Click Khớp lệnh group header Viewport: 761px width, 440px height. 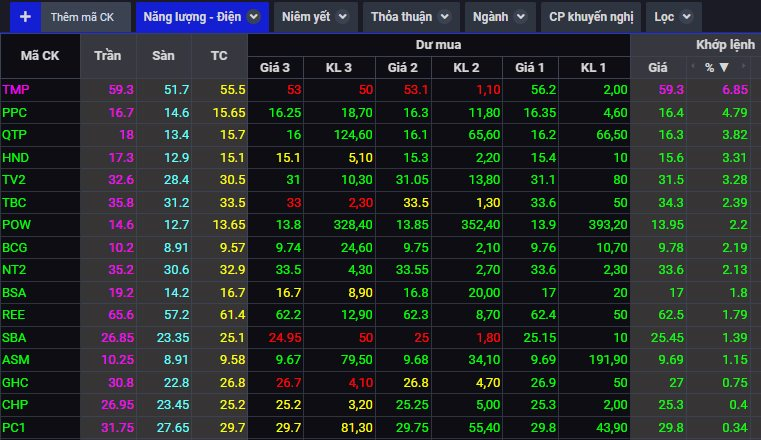pos(725,45)
